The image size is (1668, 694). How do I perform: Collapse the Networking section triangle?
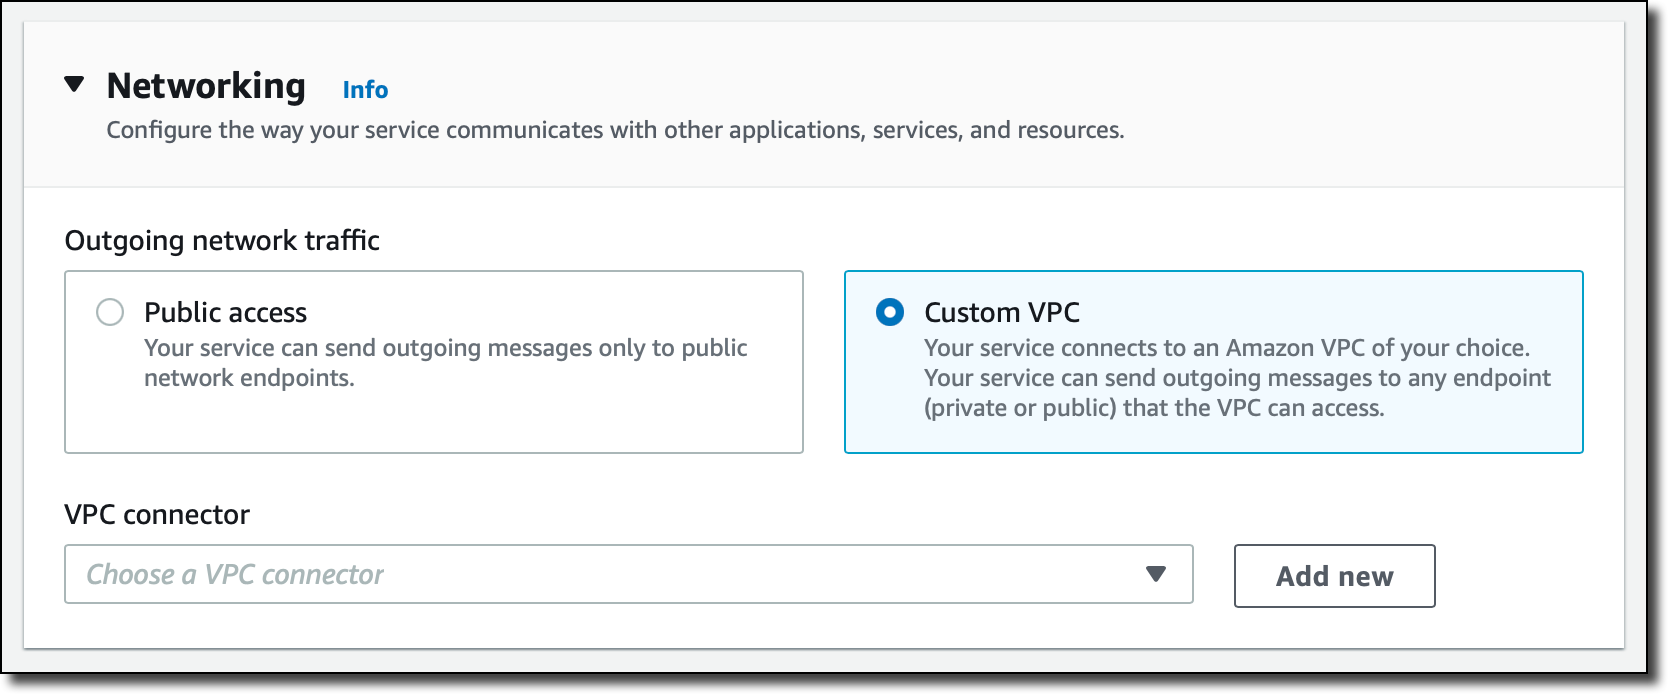click(74, 85)
